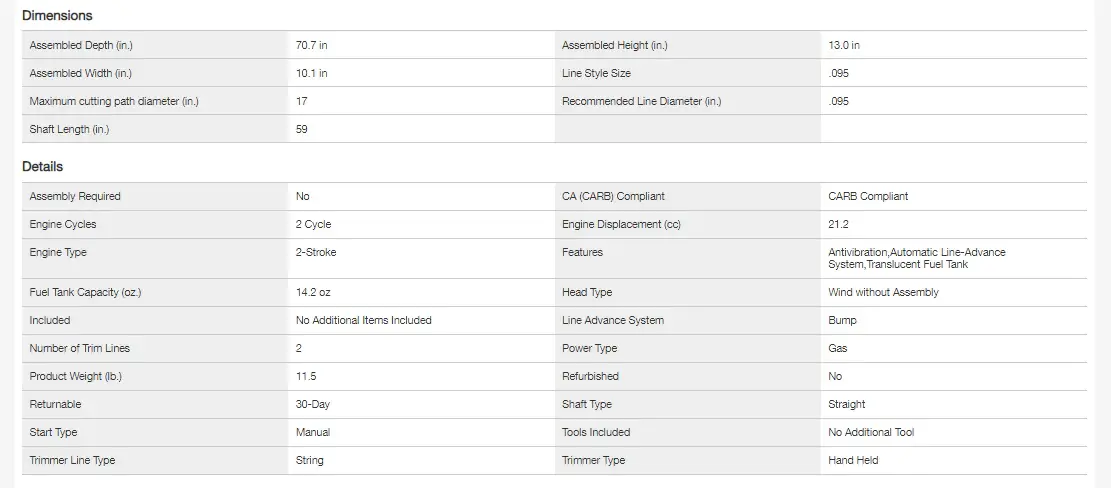
Task: Click the Details section heading
Action: pos(43,167)
